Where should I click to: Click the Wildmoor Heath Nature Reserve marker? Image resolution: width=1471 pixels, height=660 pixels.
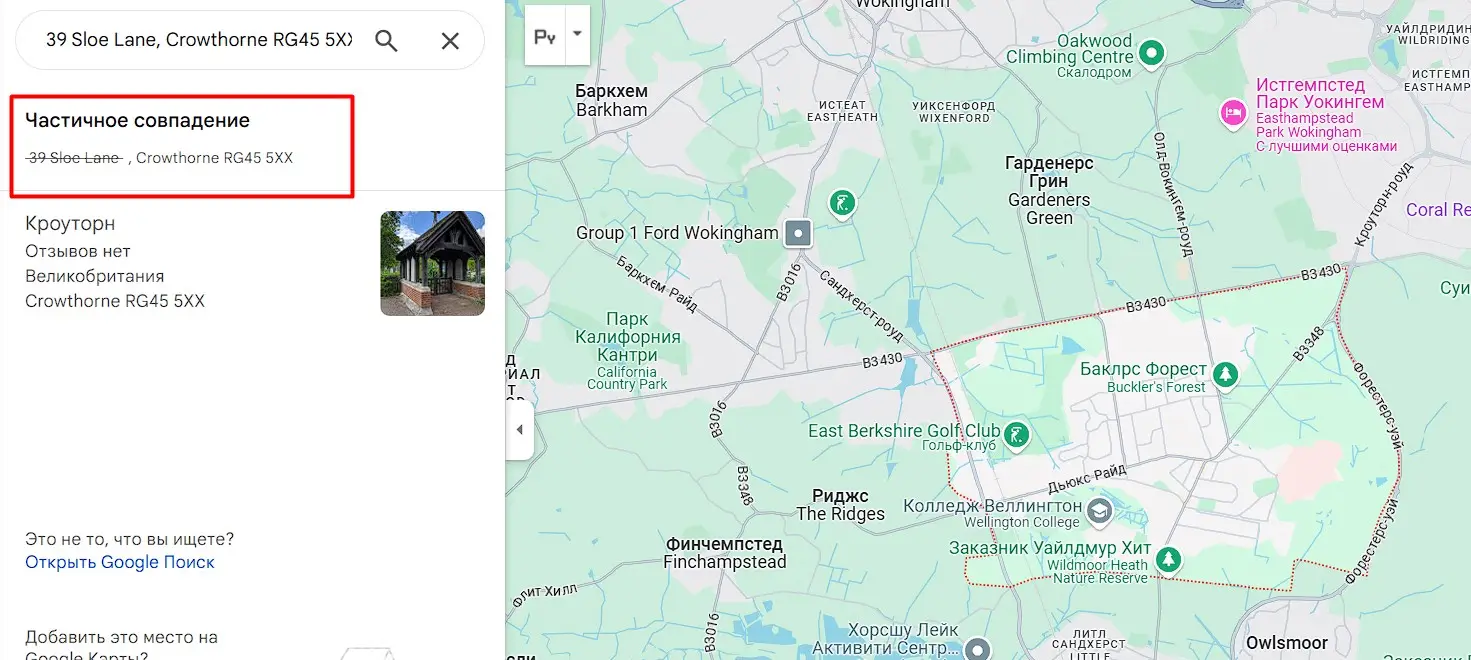coord(1168,559)
